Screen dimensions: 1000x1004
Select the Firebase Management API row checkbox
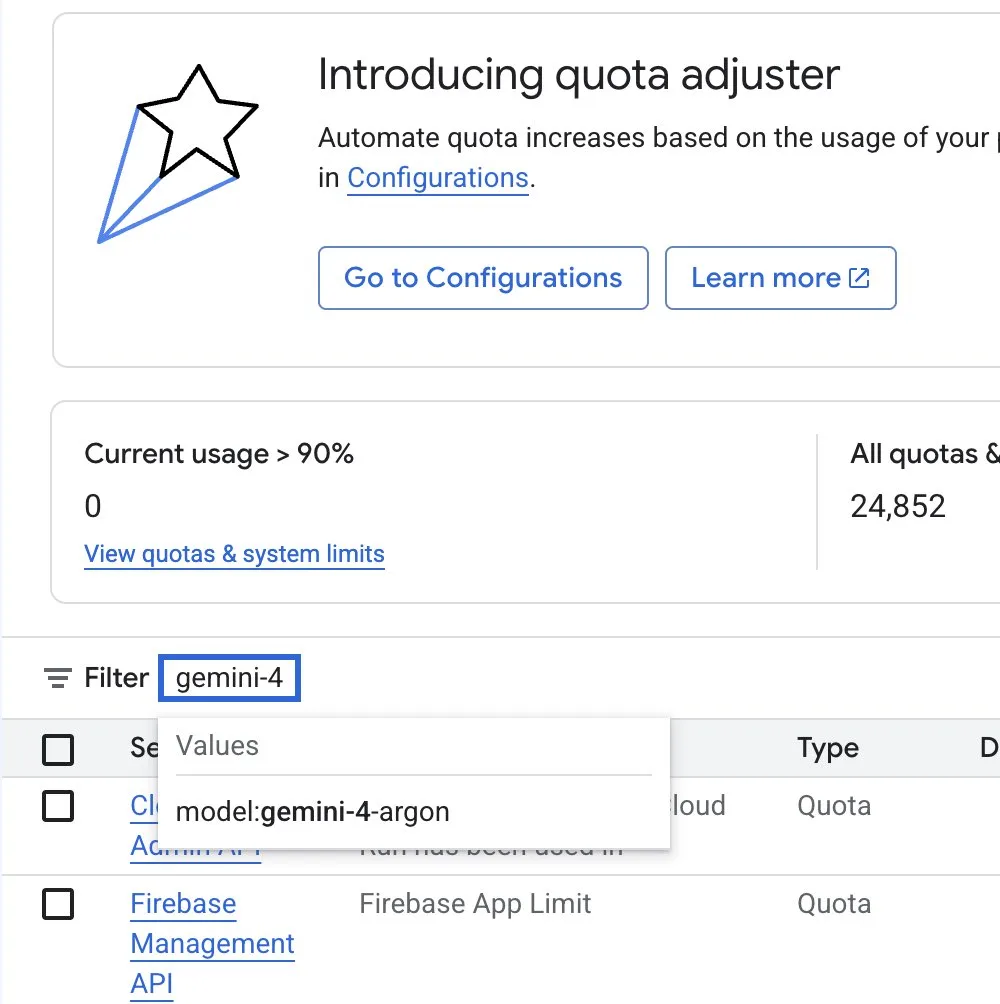pos(58,903)
